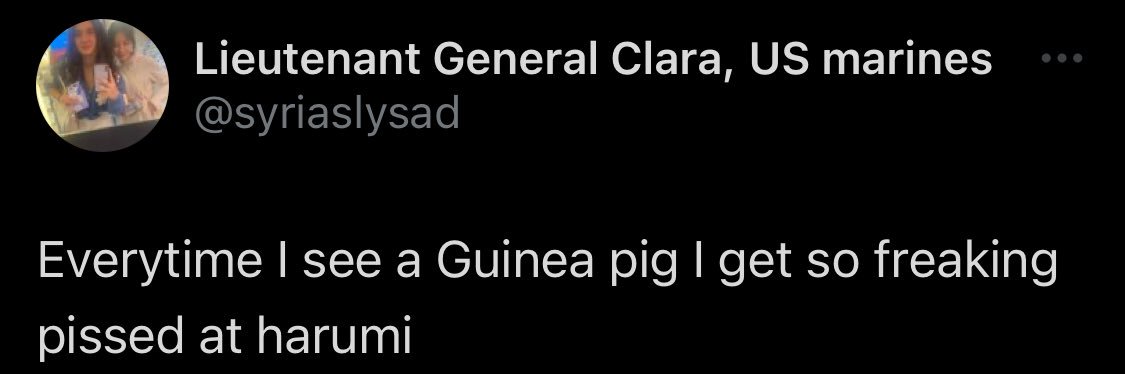Tap the ellipsis icon beside the display name

[x=1061, y=59]
